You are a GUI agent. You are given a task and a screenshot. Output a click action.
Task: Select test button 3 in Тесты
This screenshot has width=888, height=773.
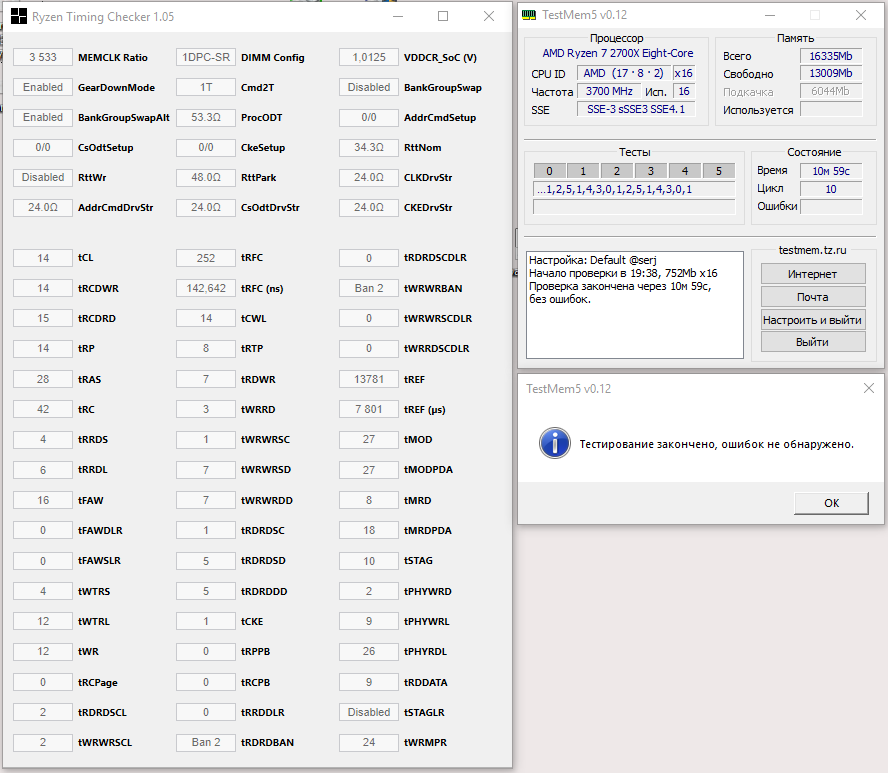[x=651, y=170]
